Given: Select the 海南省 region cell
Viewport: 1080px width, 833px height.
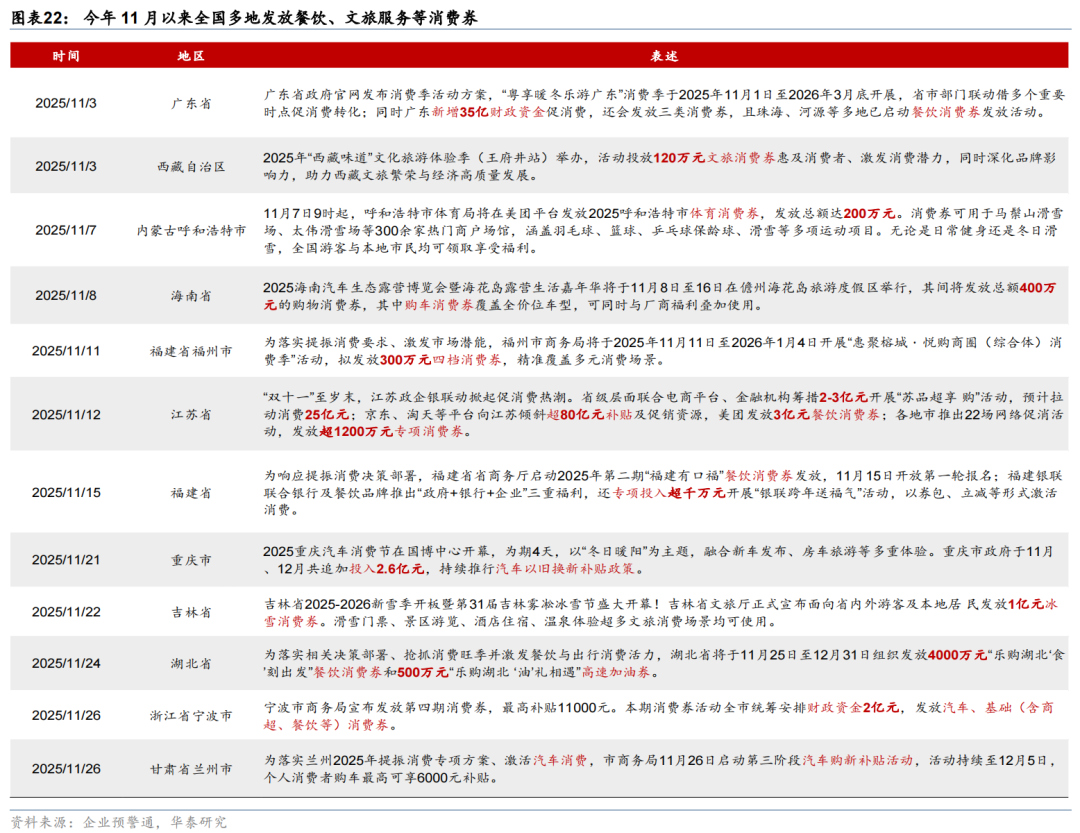Looking at the screenshot, I should [x=190, y=295].
